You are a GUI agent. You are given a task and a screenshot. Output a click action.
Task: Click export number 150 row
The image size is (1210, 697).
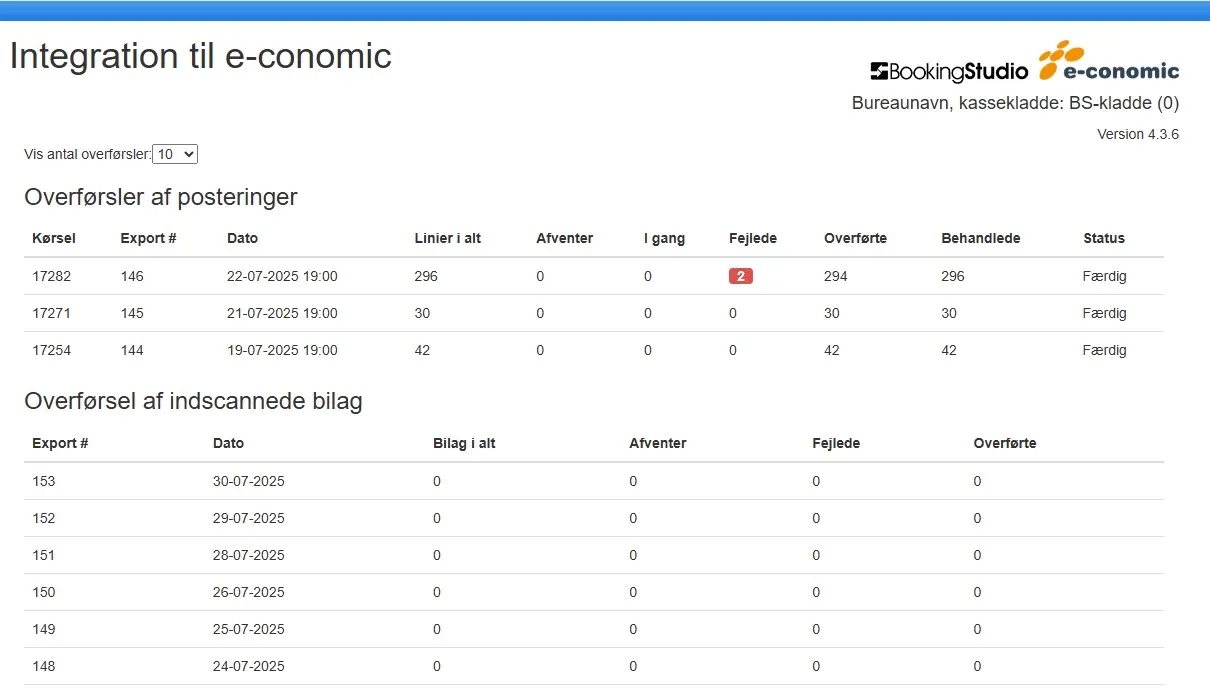tap(44, 592)
